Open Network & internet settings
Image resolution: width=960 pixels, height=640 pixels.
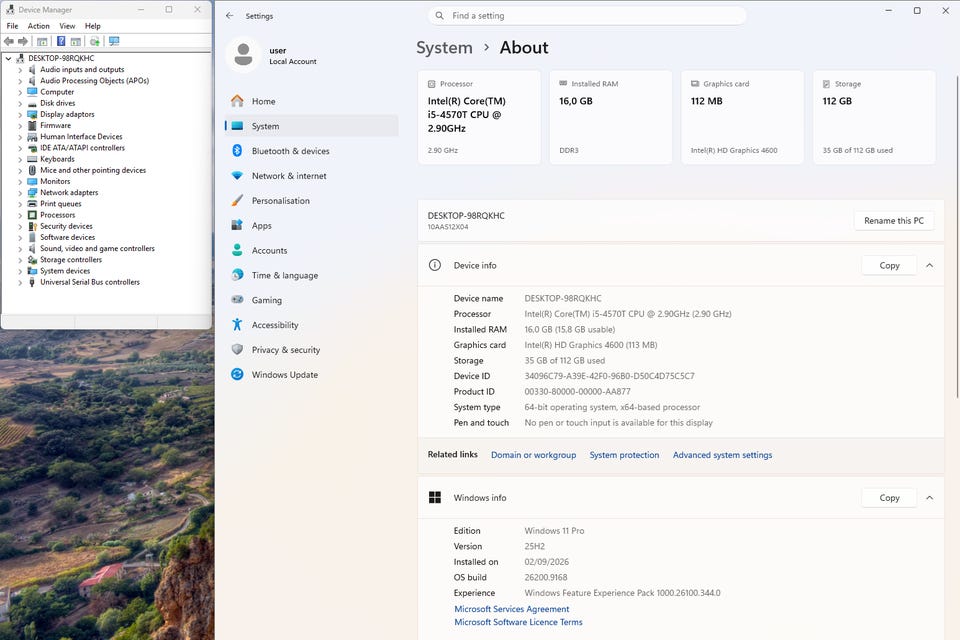312,176
